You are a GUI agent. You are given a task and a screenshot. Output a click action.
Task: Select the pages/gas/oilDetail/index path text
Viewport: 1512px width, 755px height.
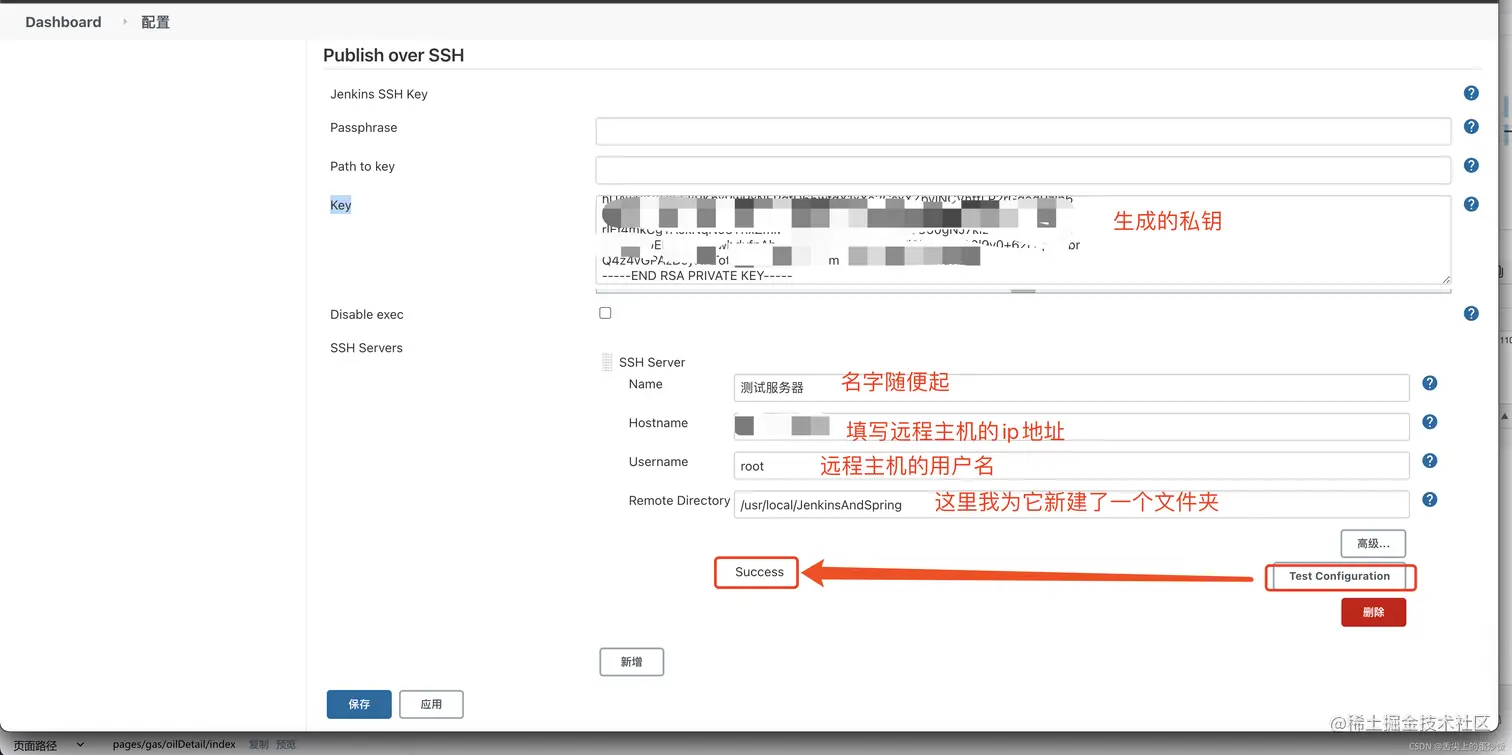[x=174, y=745]
